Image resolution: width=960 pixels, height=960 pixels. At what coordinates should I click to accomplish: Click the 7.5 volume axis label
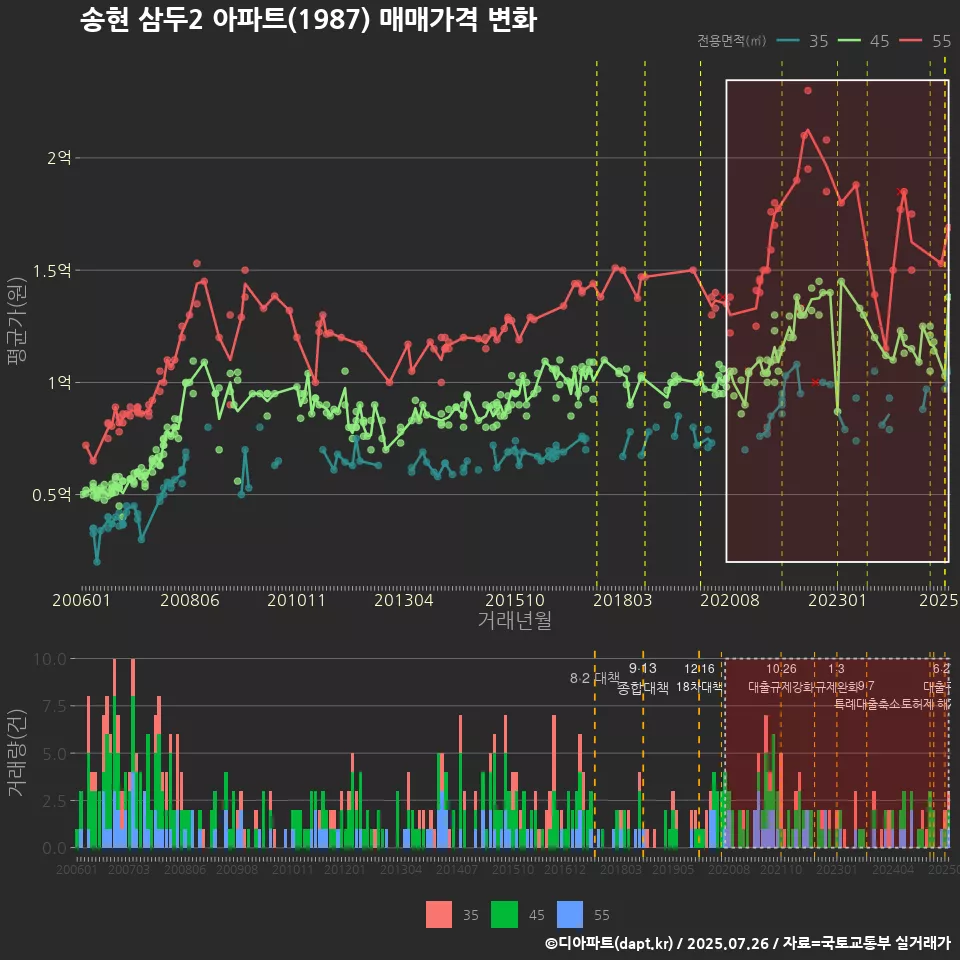54,707
